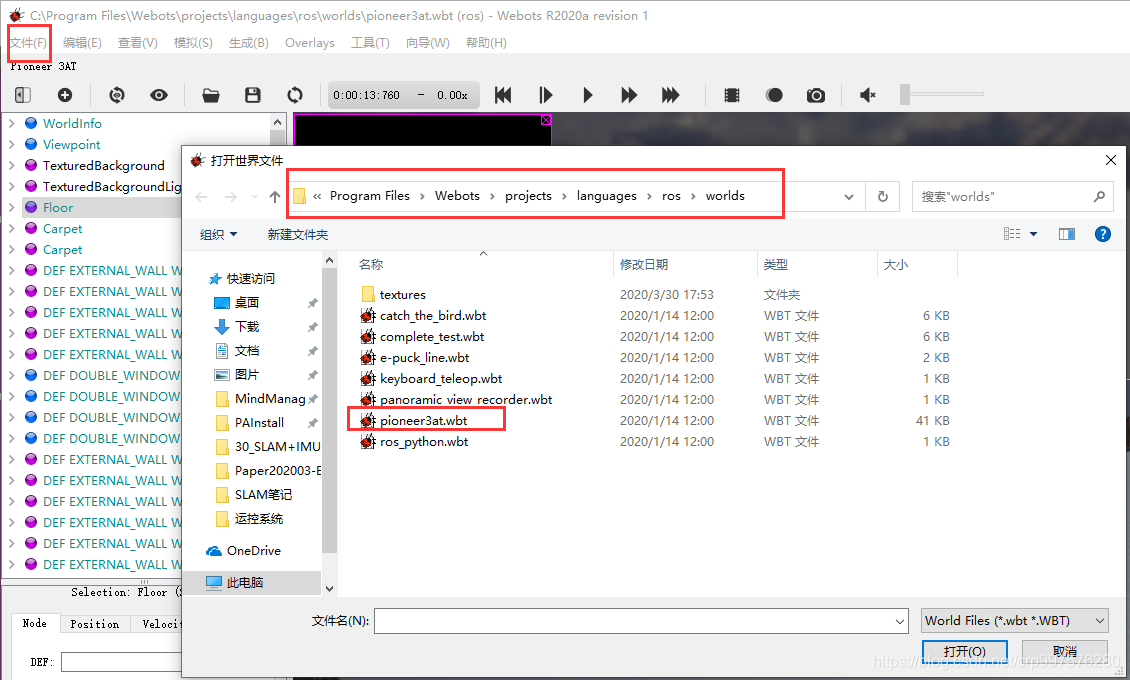The height and width of the screenshot is (680, 1130).
Task: Go up one folder in dialog
Action: click(x=275, y=197)
